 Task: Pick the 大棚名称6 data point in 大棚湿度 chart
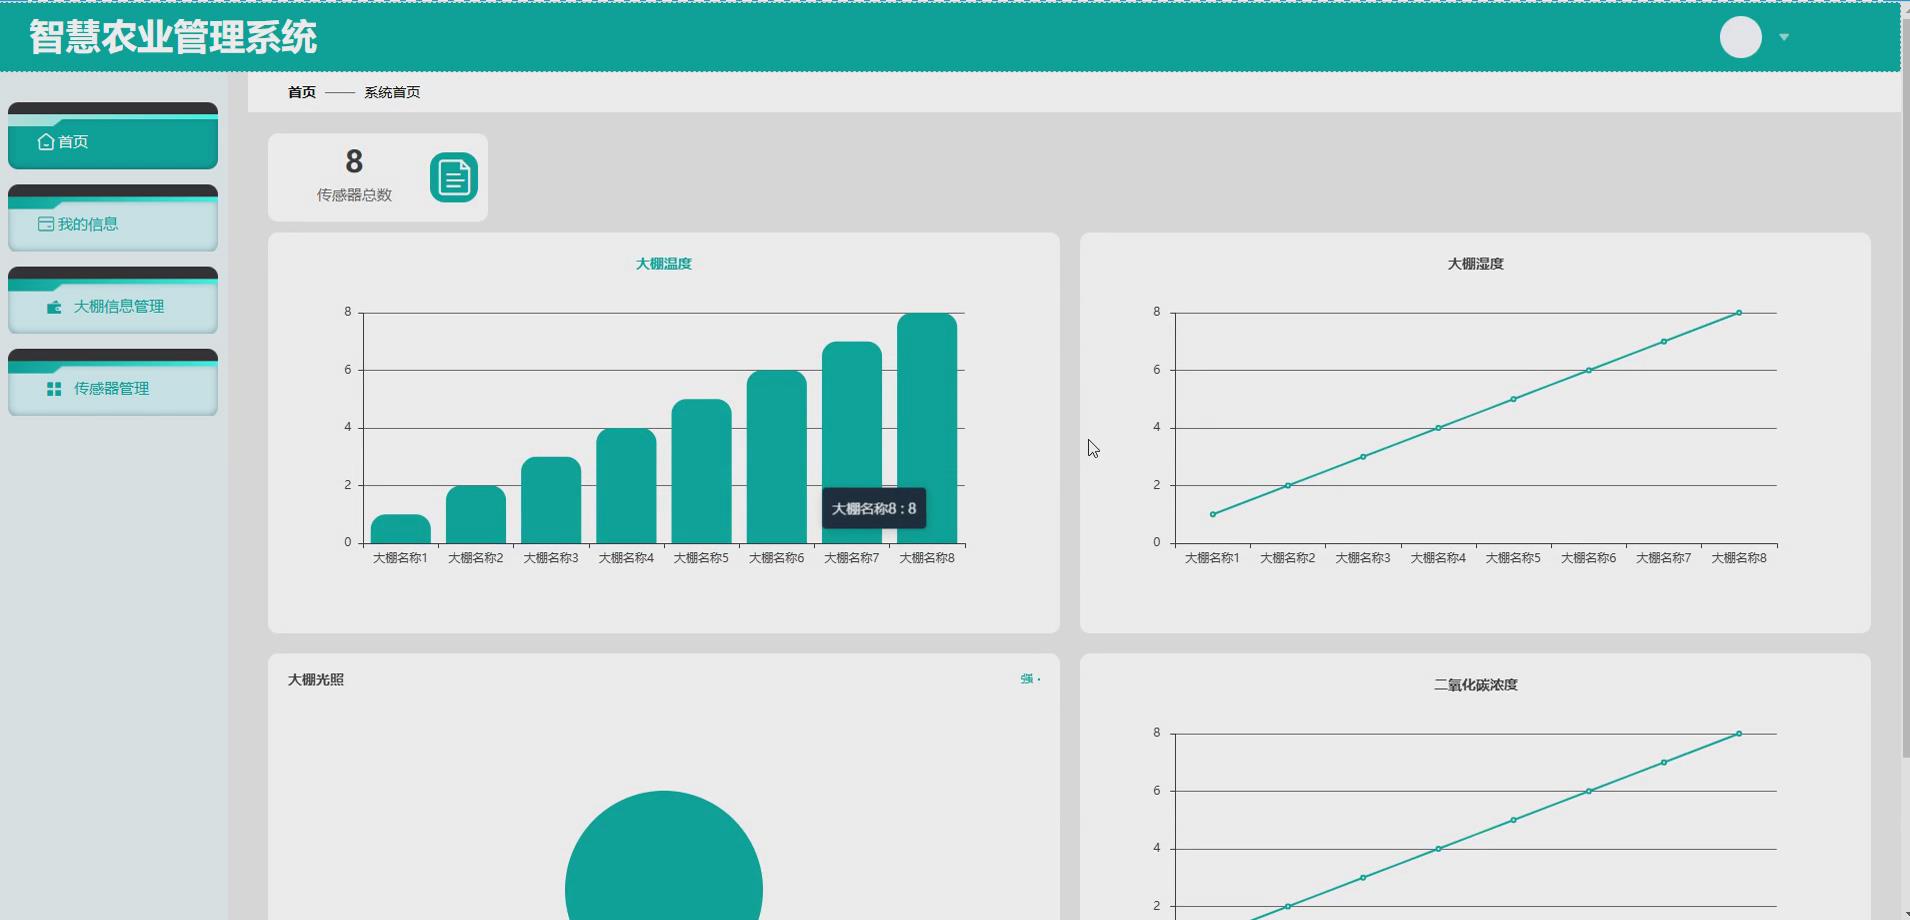tap(1589, 370)
